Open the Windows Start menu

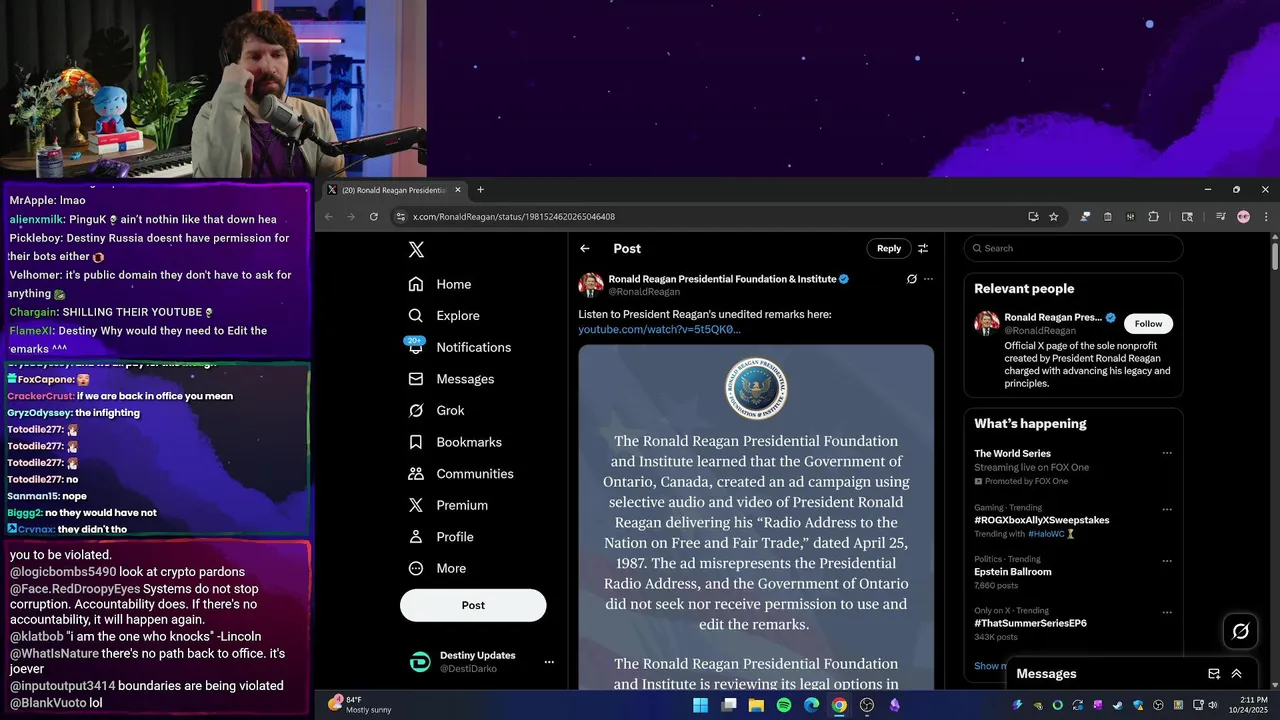coord(700,705)
